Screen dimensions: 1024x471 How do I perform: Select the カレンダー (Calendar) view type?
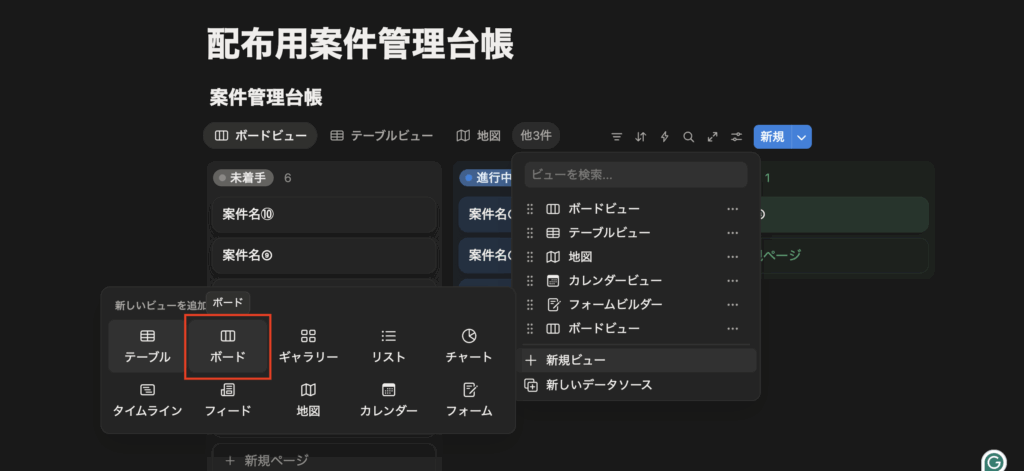[389, 399]
